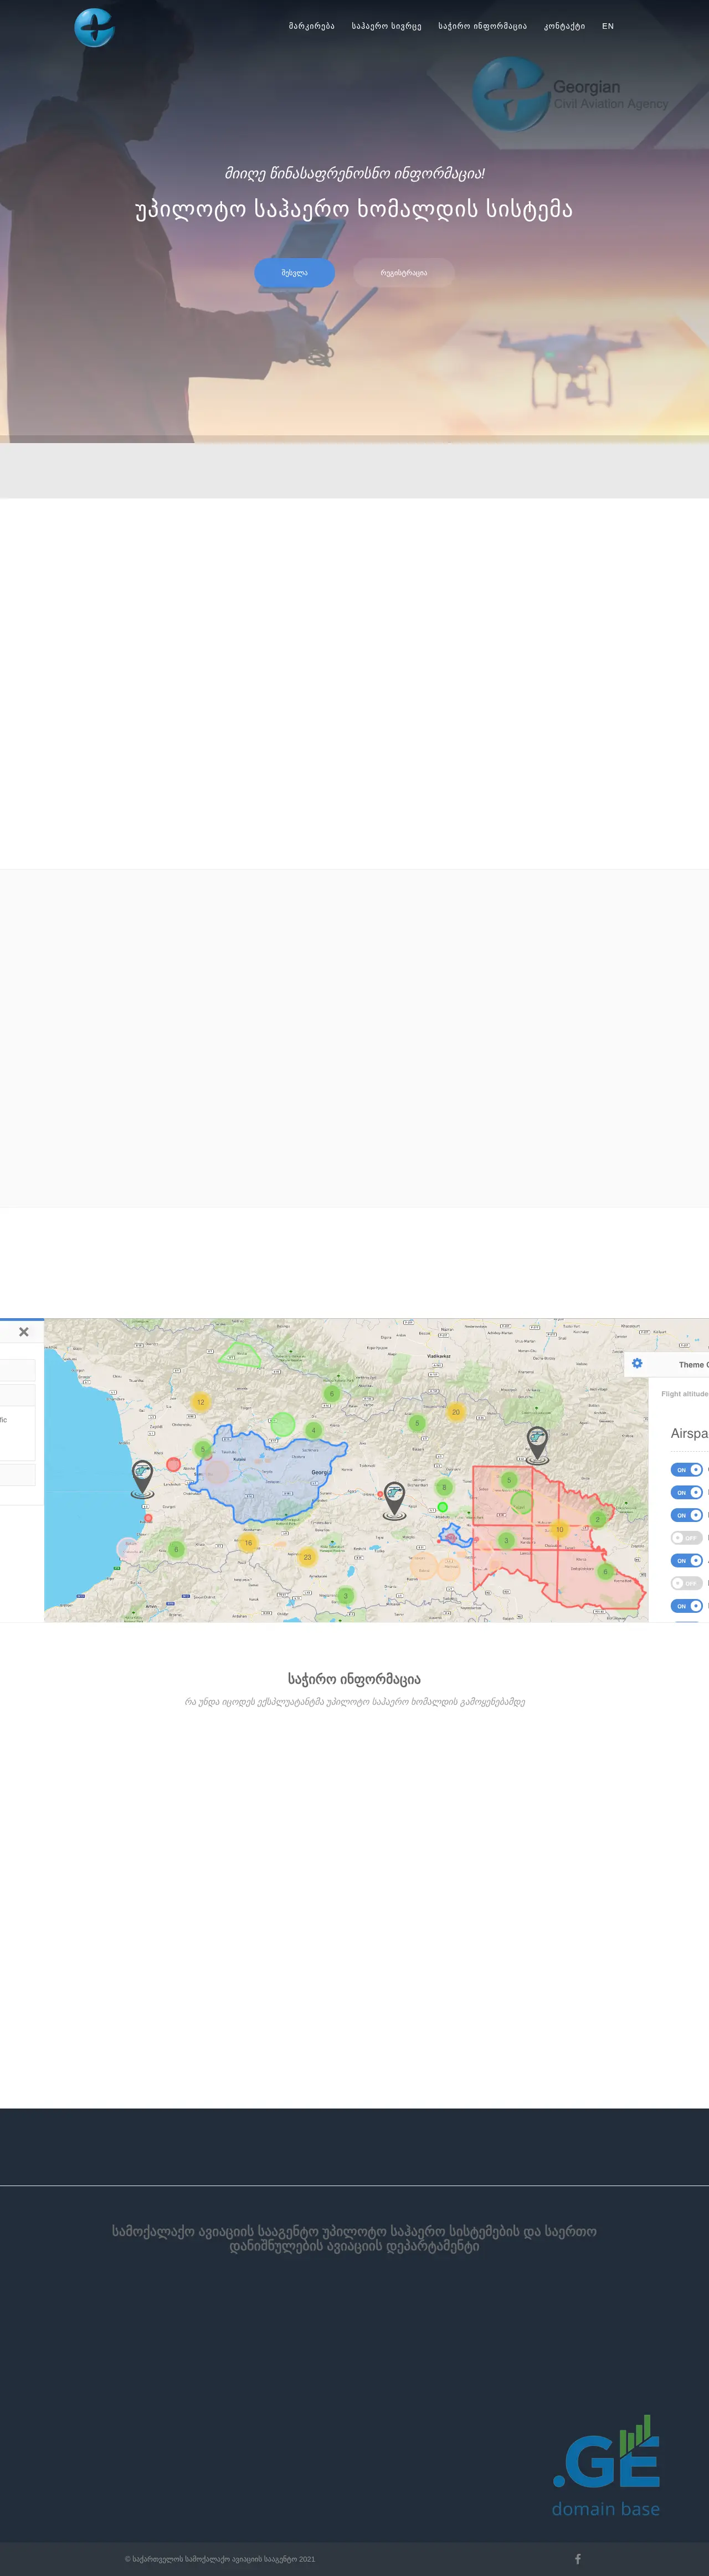
Task: Go to the საჰაერო სივრცე menu item
Action: (386, 26)
